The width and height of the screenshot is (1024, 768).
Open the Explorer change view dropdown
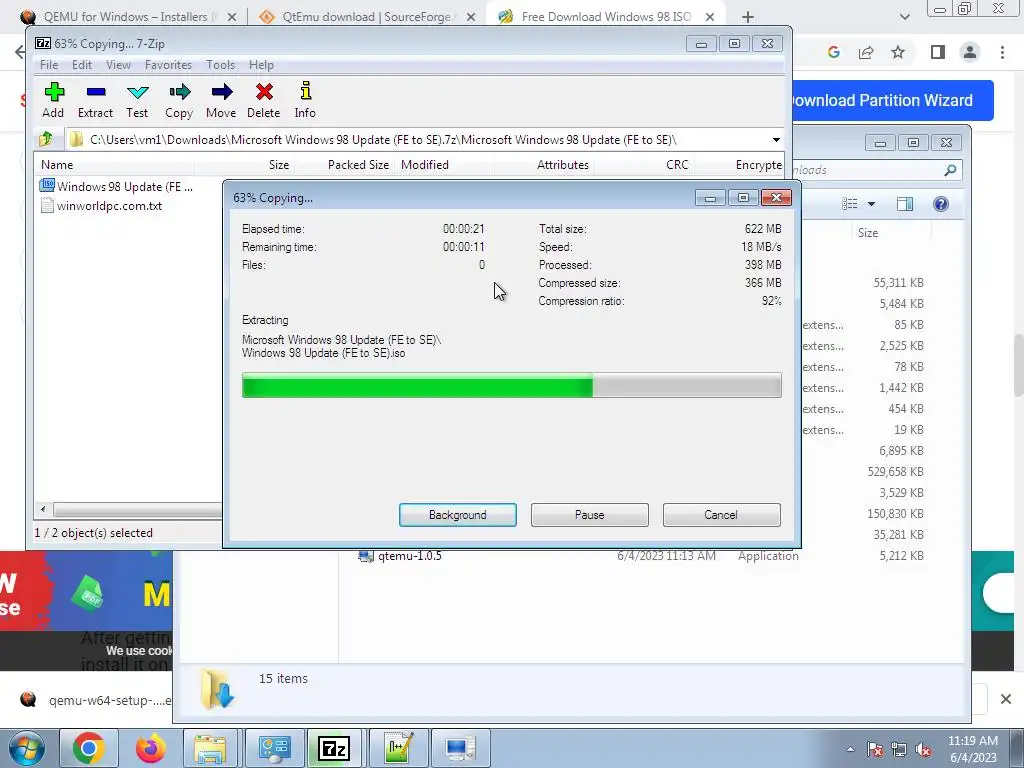click(x=871, y=204)
